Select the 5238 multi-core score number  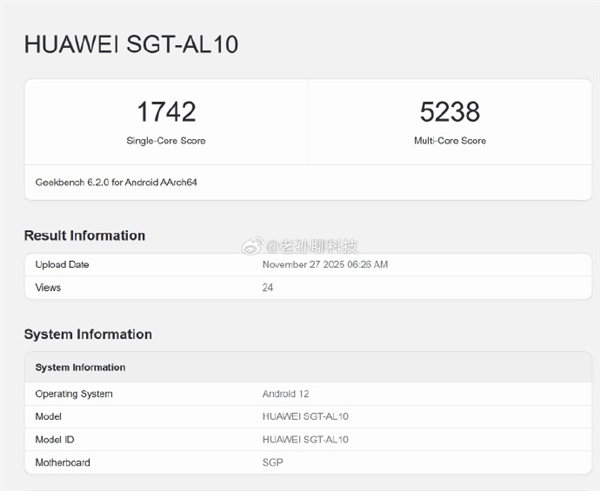pos(450,111)
